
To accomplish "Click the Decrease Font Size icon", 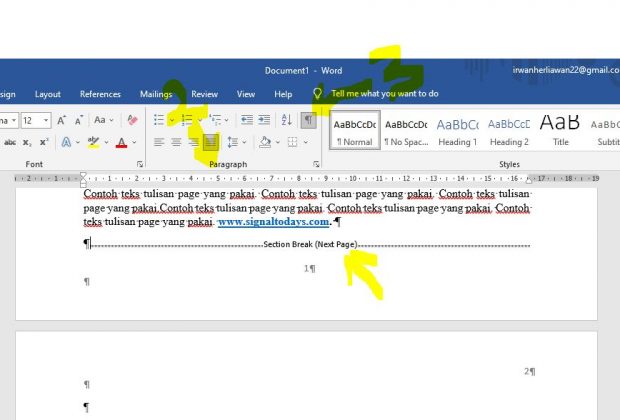I will tap(79, 120).
